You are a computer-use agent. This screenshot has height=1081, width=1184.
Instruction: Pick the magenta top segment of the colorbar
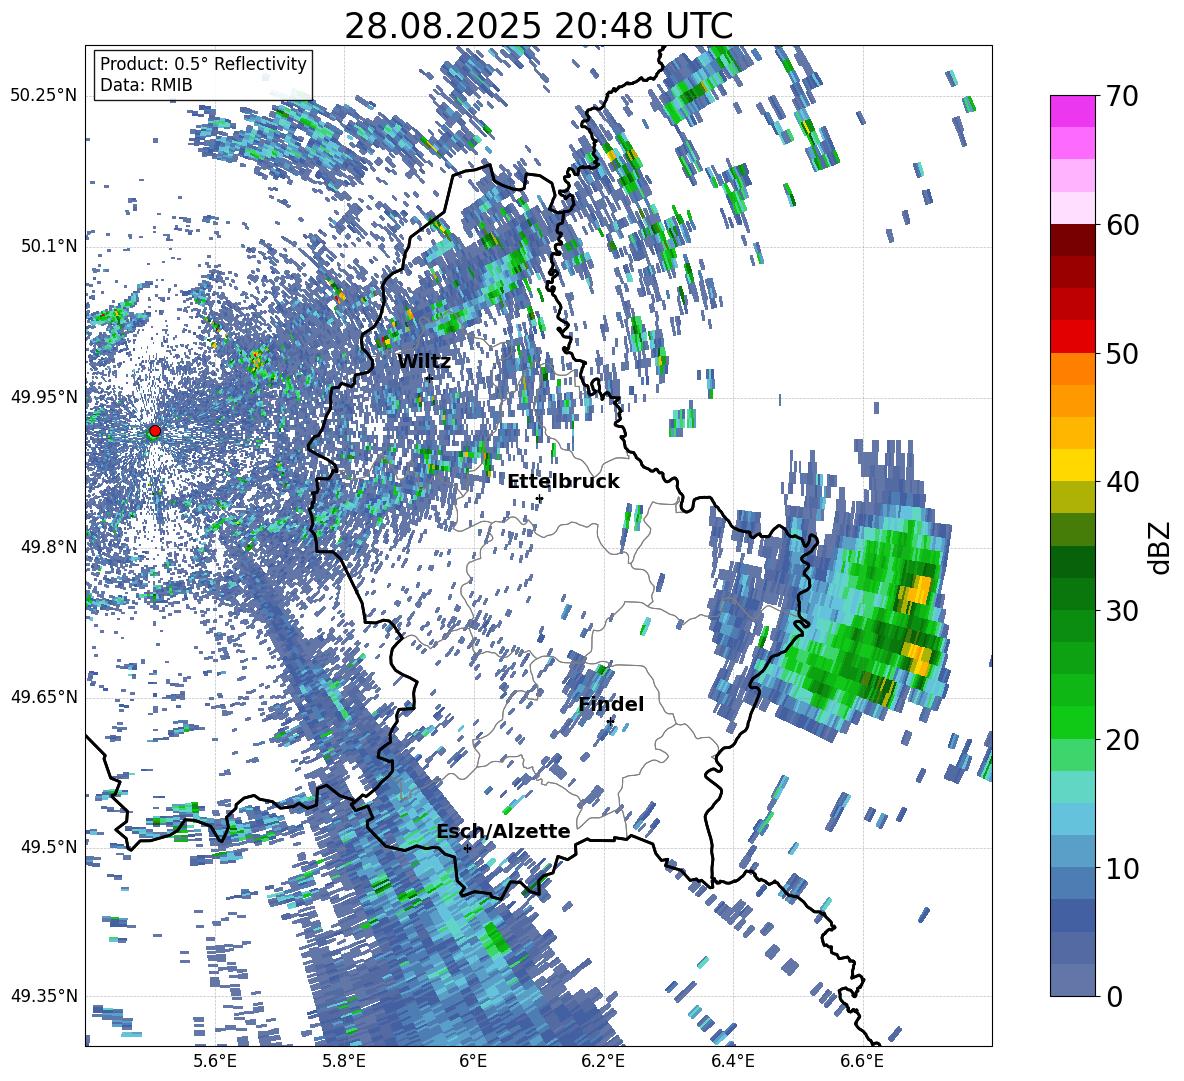[x=1072, y=111]
